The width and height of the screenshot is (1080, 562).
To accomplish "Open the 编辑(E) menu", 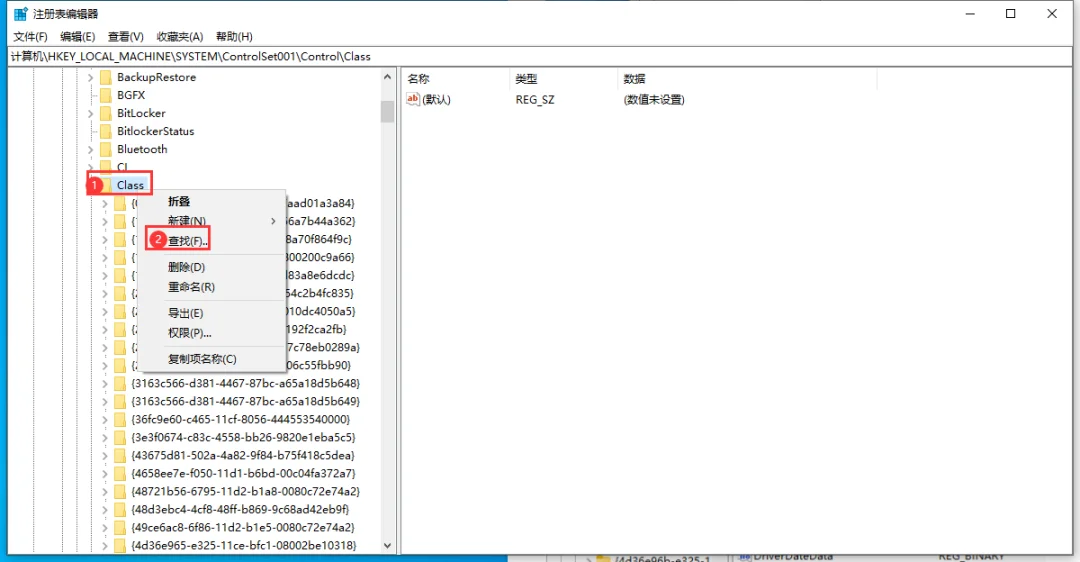I will point(77,37).
